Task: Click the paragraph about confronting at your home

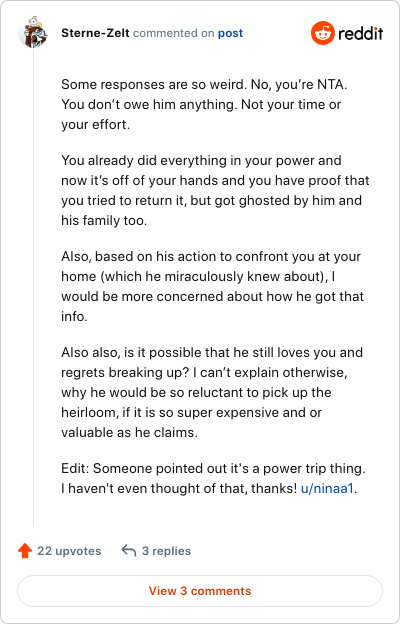Action: pos(213,287)
